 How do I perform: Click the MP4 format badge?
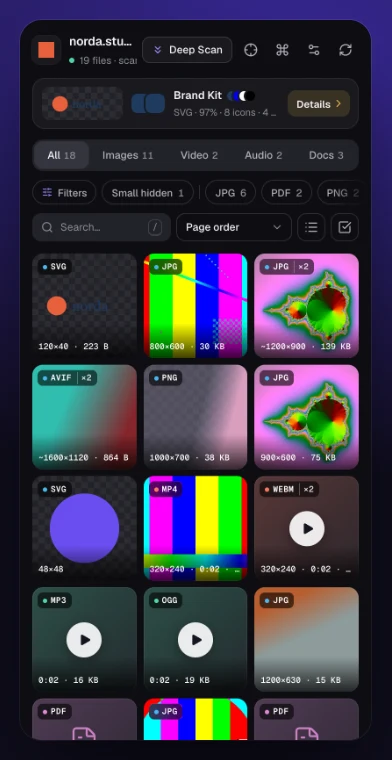166,489
